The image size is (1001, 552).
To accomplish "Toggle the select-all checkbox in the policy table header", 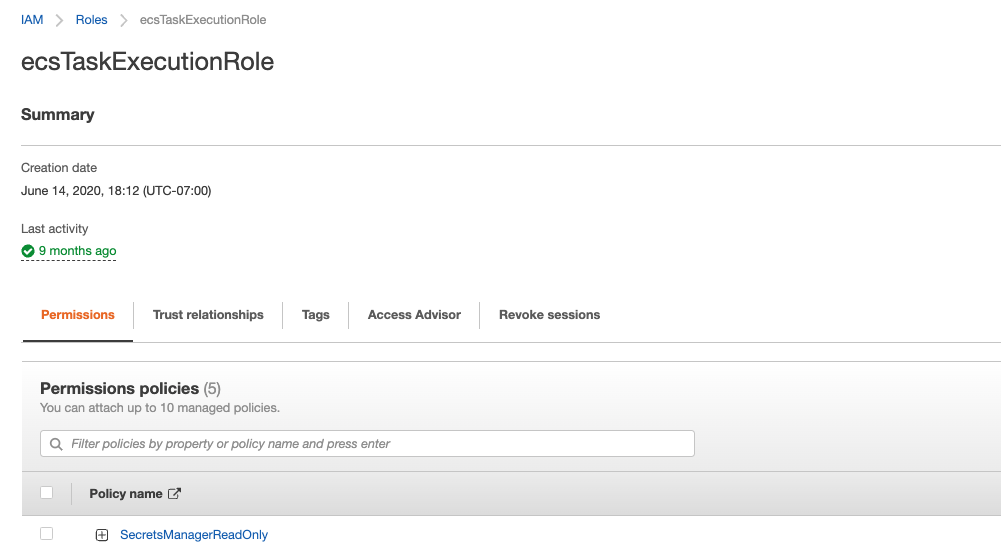I will click(47, 493).
